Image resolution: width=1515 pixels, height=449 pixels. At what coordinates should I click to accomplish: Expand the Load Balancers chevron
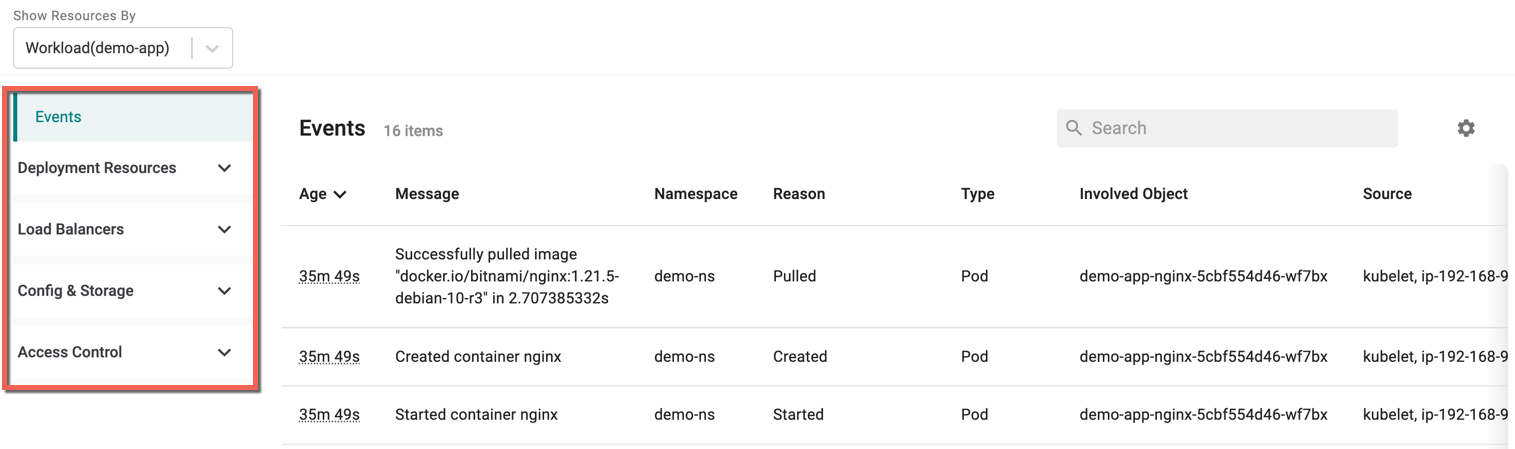click(x=224, y=229)
